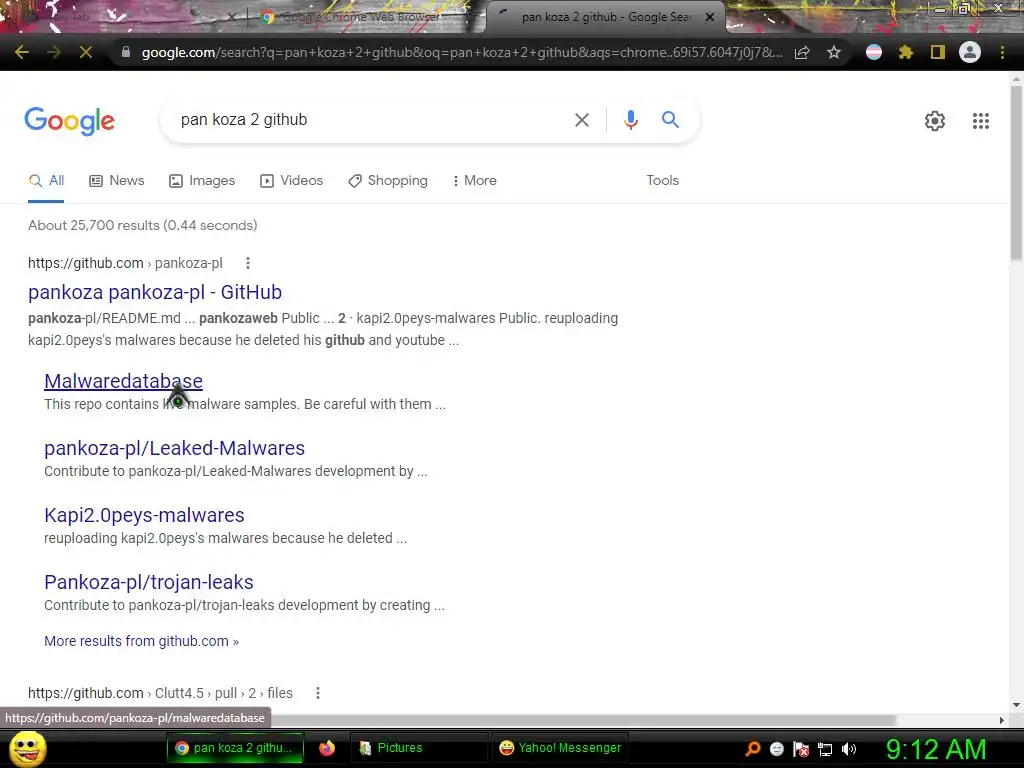Screen dimensions: 1024x768
Task: Submit search with magnifier icon
Action: click(x=670, y=120)
